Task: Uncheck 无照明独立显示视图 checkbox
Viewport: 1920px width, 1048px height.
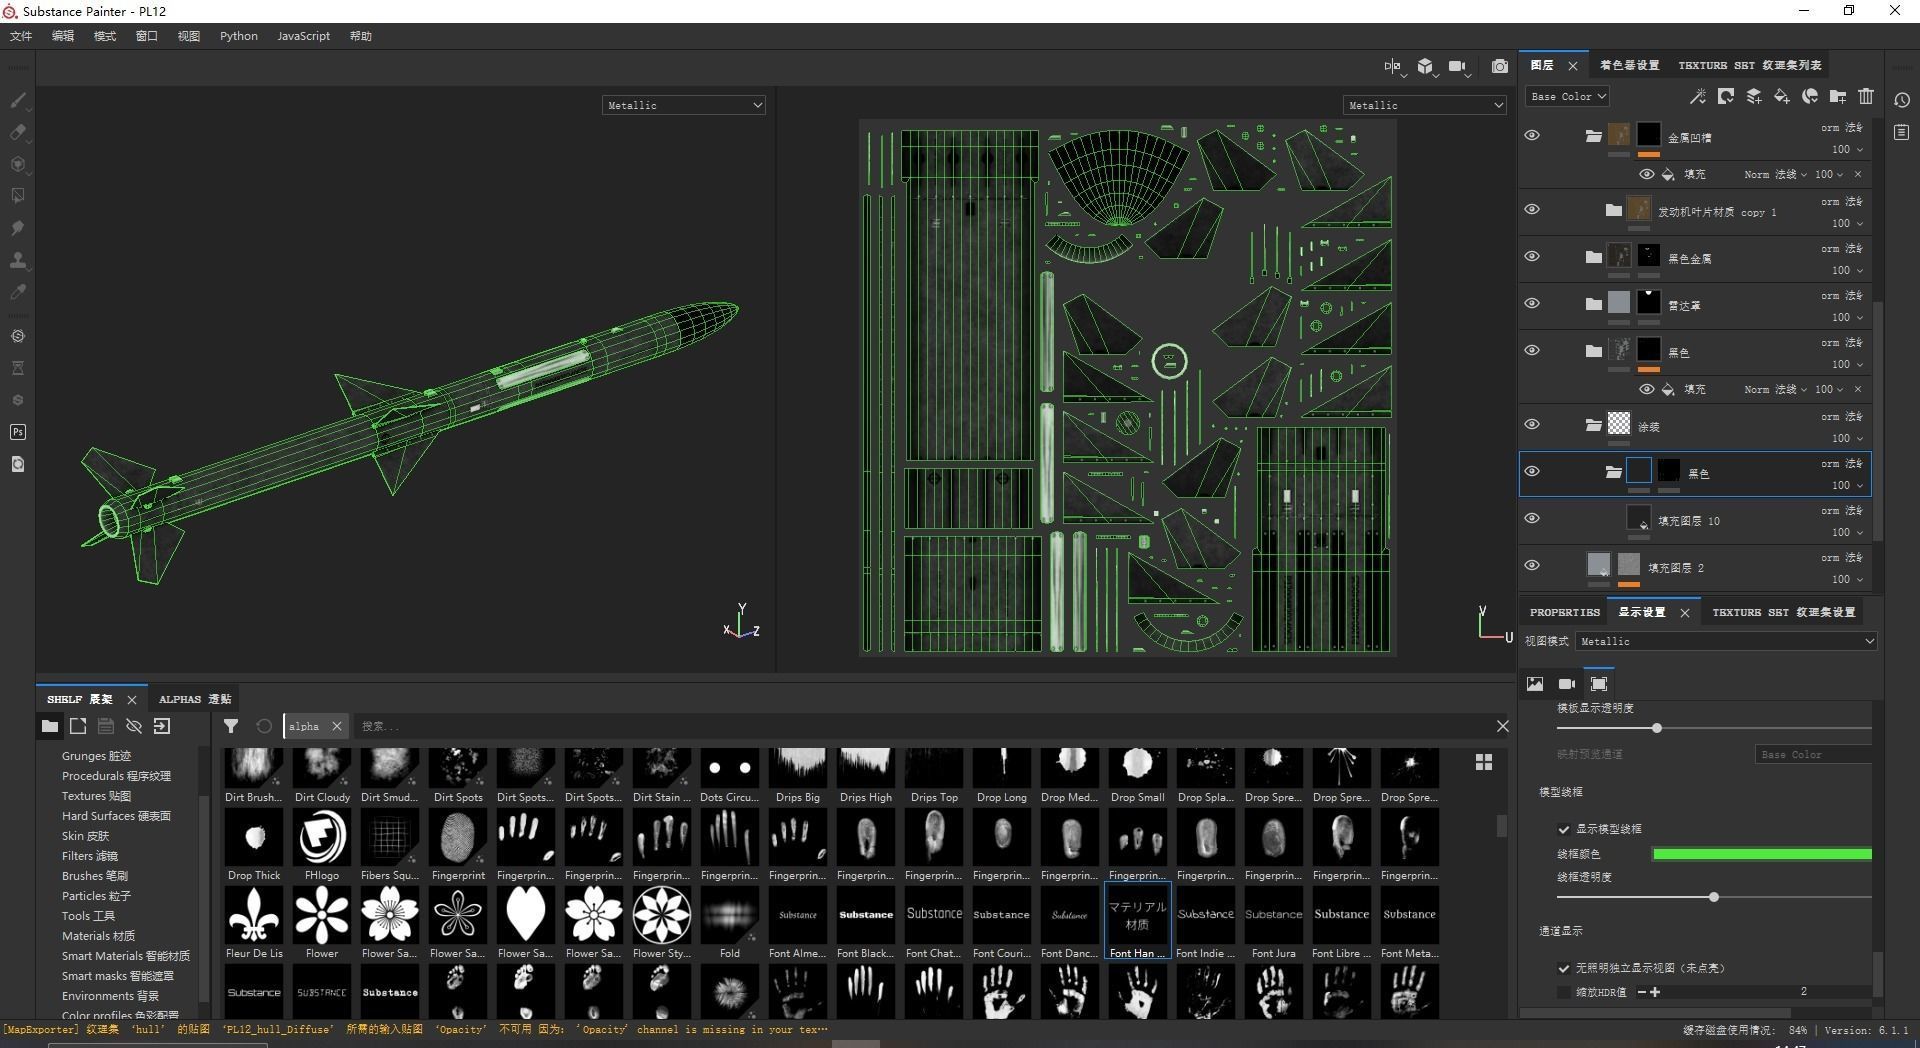Action: [1564, 968]
